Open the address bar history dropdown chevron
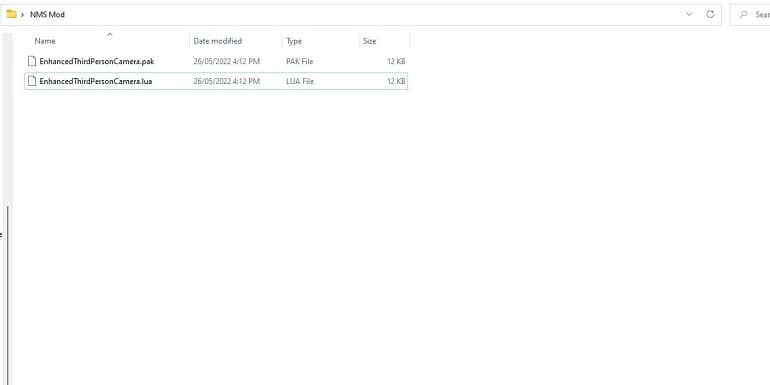 click(x=689, y=14)
